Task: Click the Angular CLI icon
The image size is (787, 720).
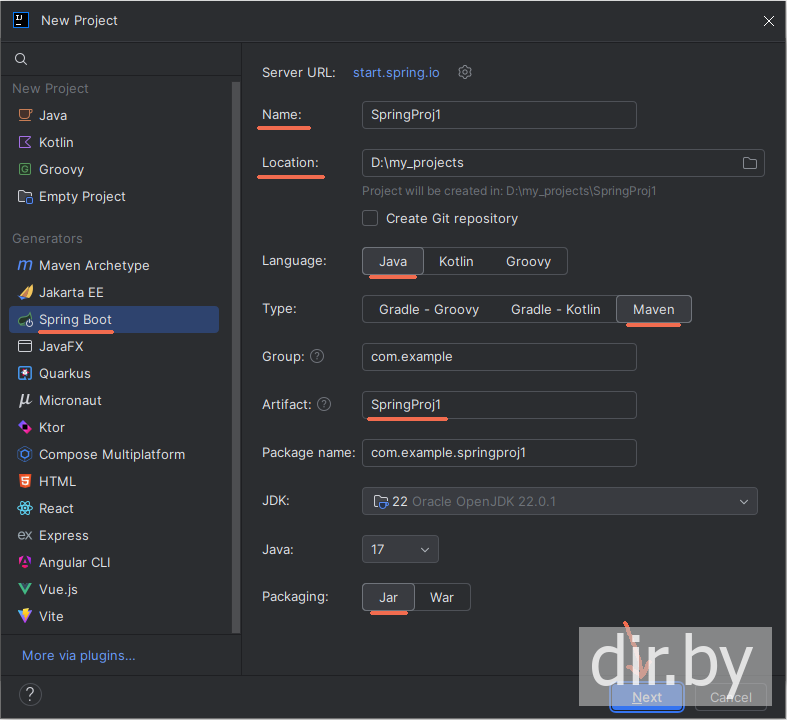Action: pyautogui.click(x=25, y=562)
